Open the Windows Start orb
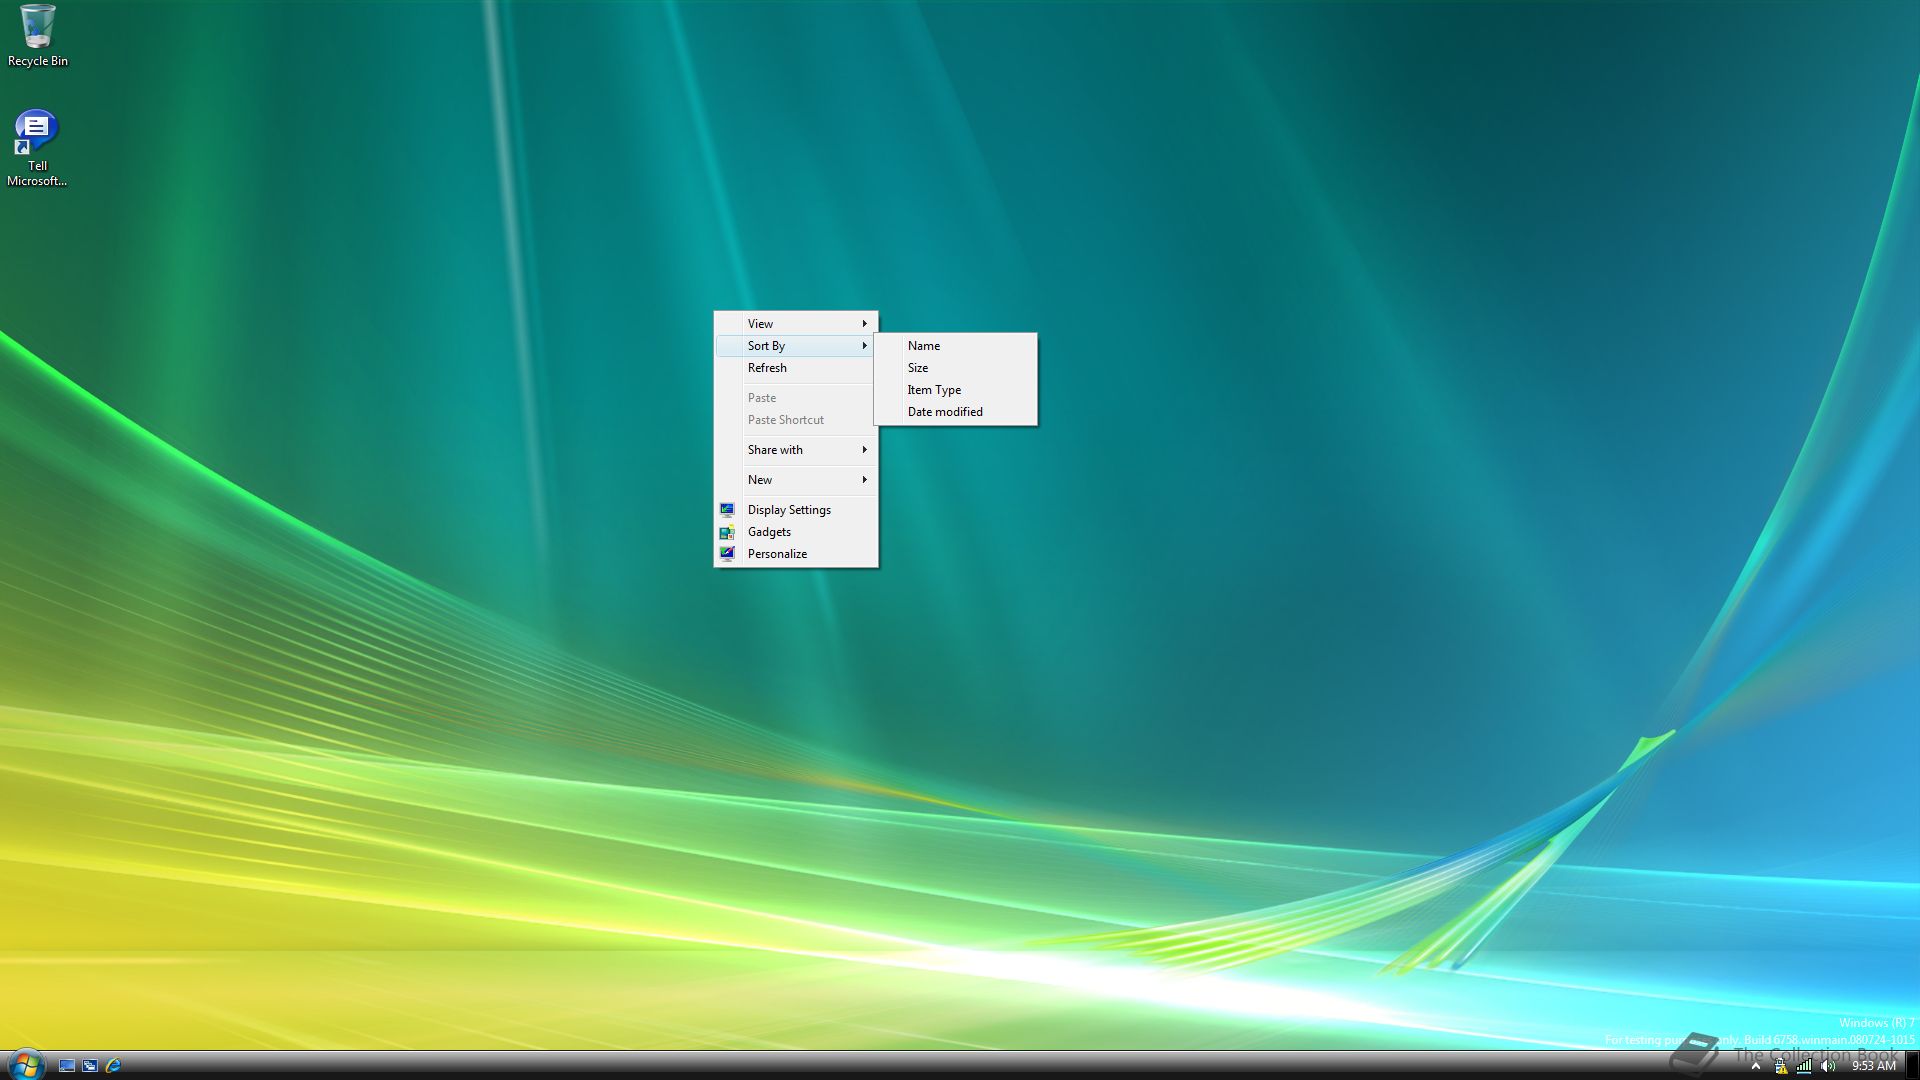 click(25, 1065)
